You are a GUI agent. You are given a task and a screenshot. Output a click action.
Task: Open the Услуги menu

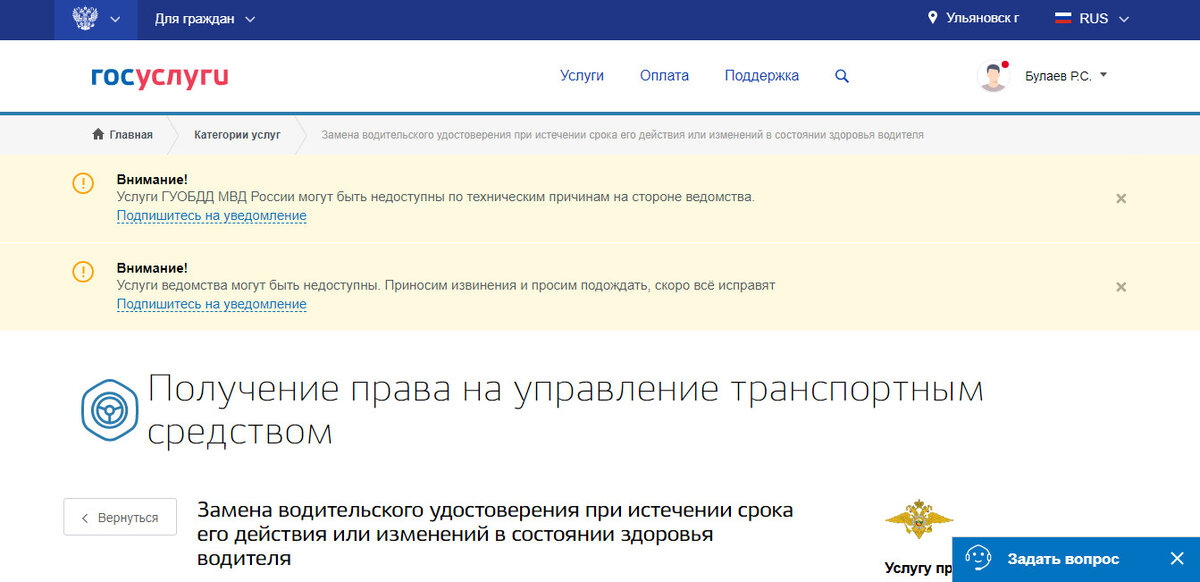pos(582,75)
